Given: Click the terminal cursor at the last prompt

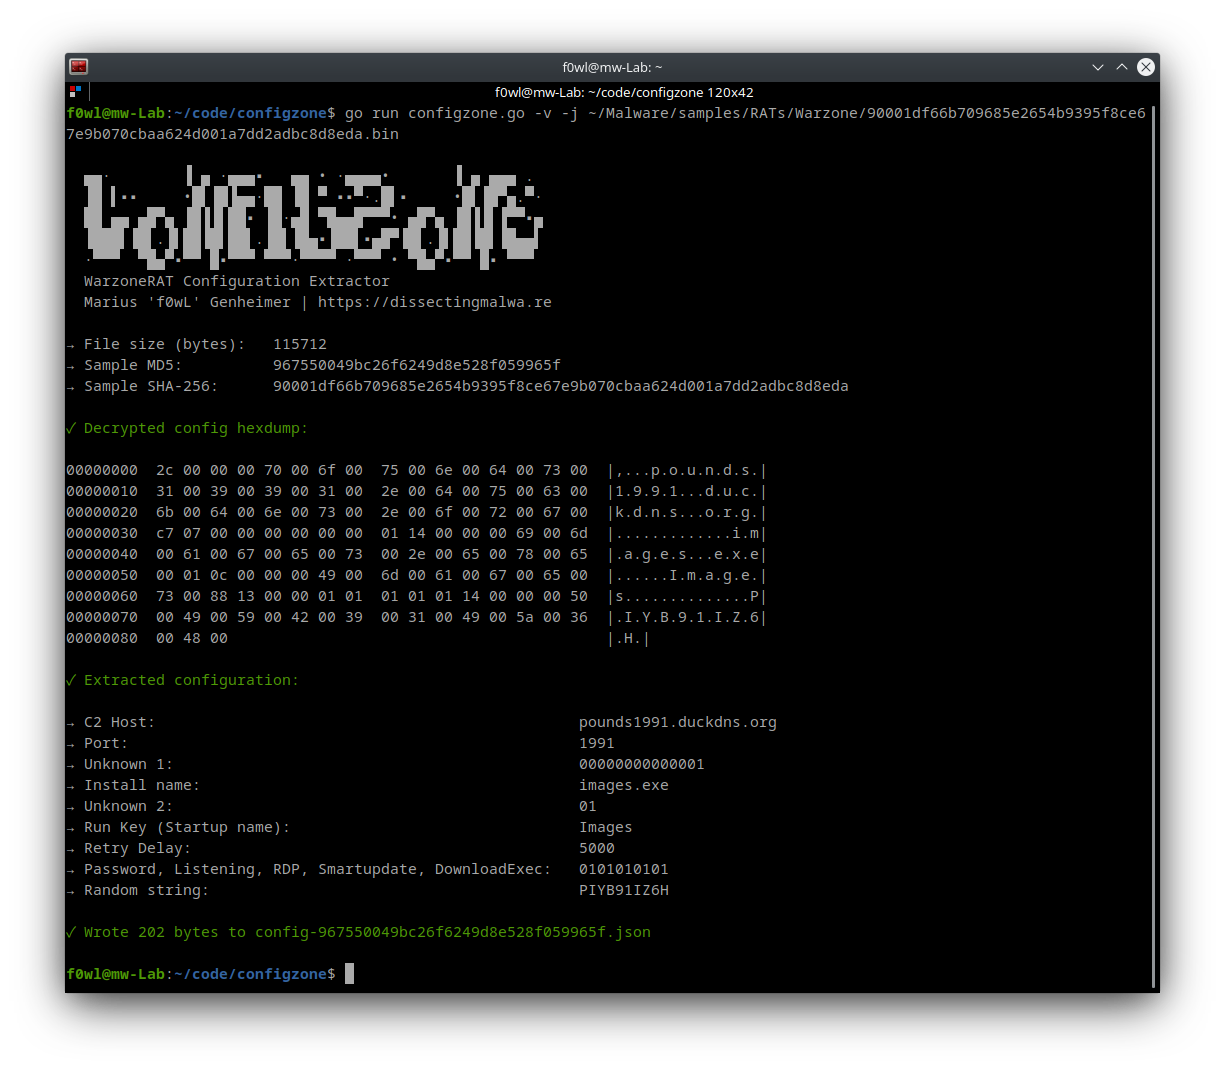Looking at the screenshot, I should tap(349, 974).
